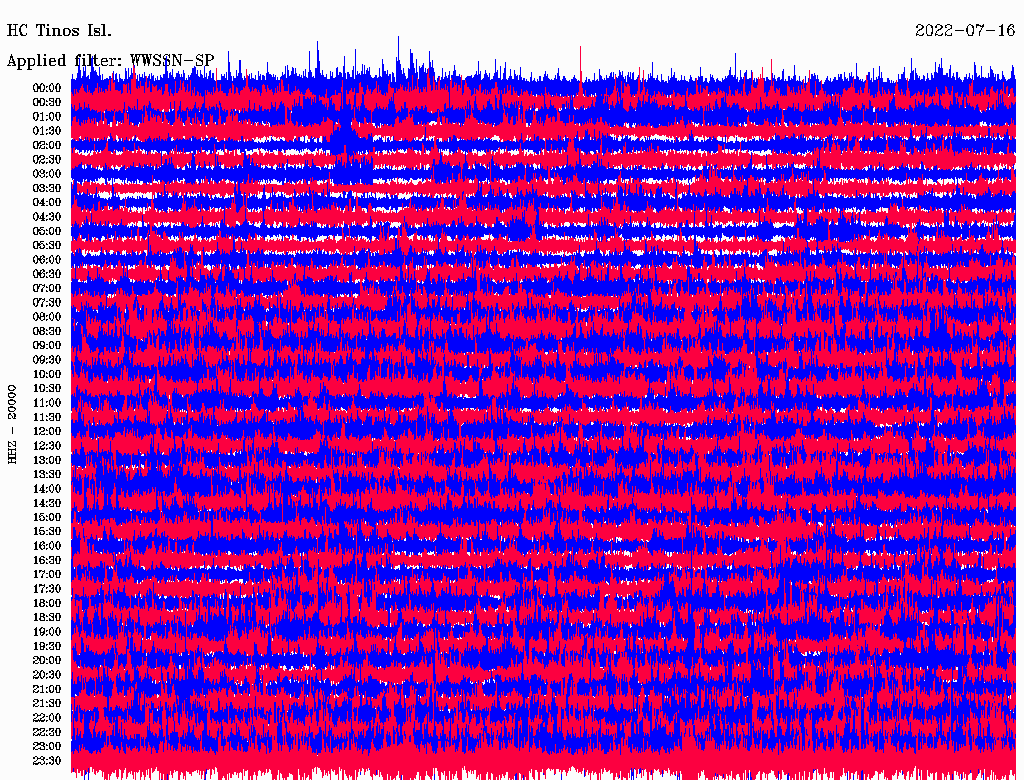Select the 04:00 time label
This screenshot has width=1024, height=780.
tap(47, 203)
